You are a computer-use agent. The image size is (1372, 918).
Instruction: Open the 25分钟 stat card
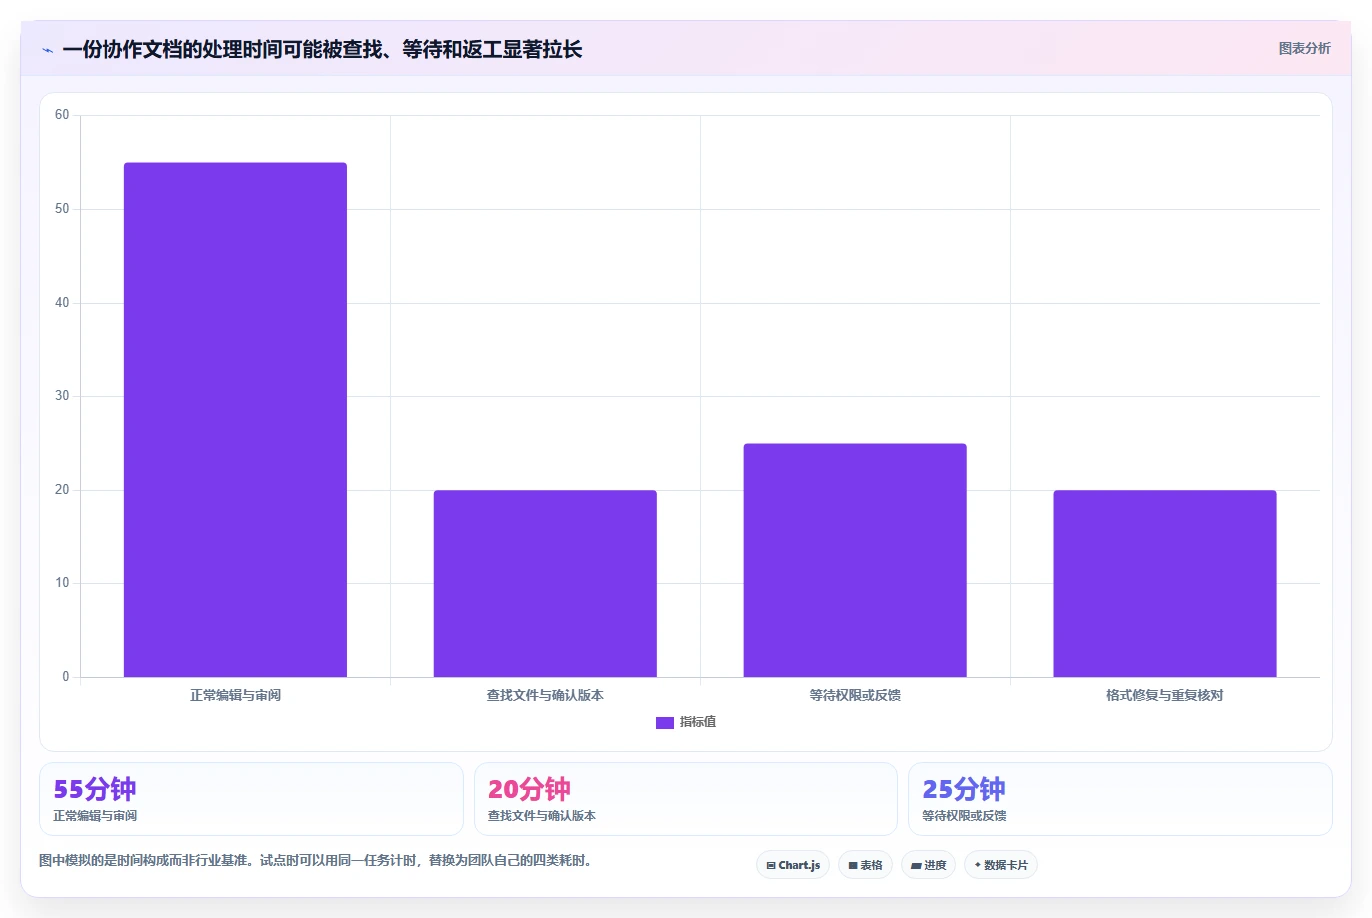[x=1120, y=799]
